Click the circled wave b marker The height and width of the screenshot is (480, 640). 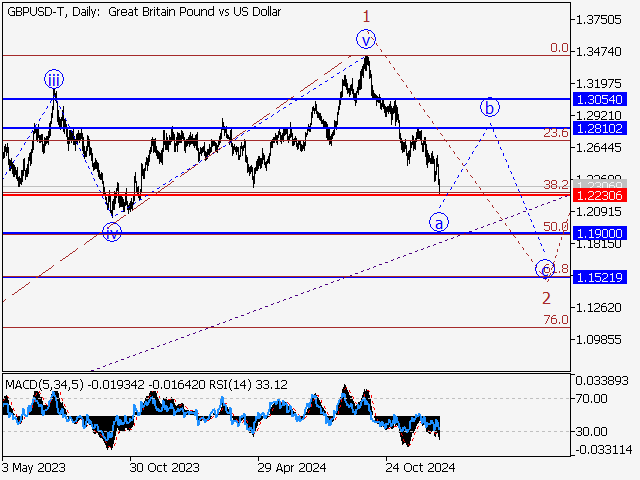(x=489, y=106)
